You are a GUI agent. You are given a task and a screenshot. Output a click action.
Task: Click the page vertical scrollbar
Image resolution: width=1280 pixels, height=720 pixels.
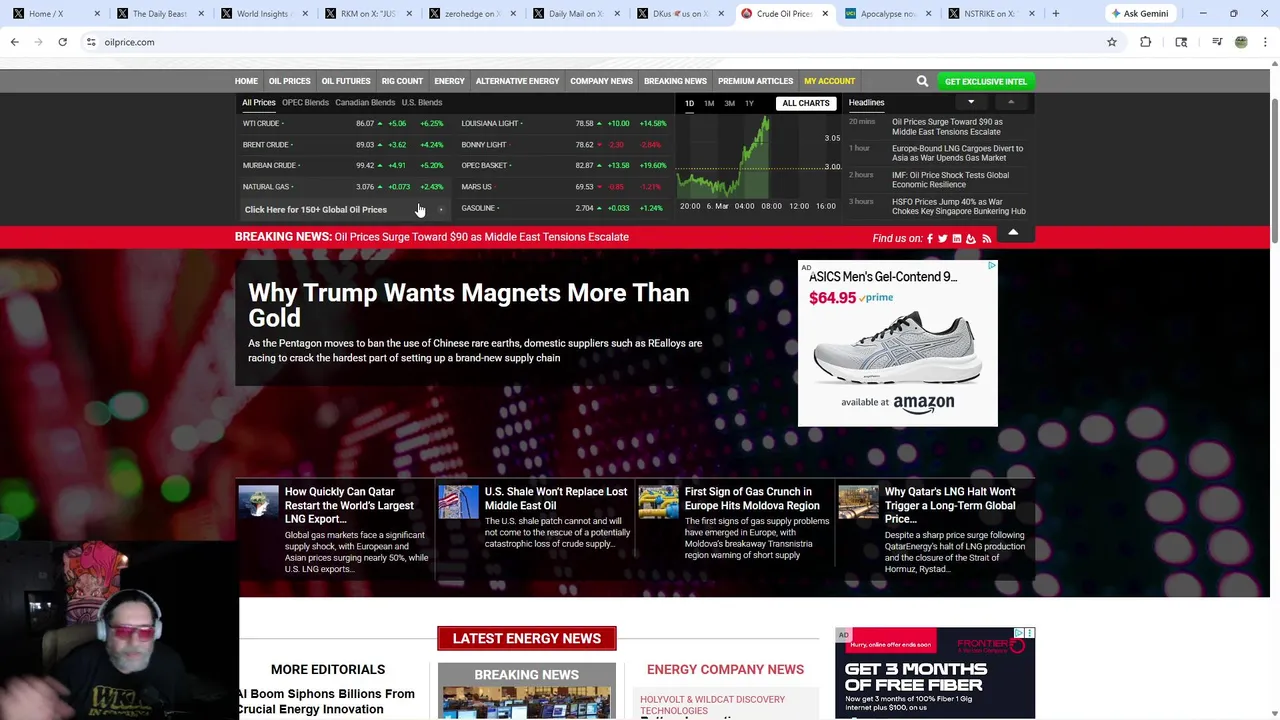point(1273,170)
